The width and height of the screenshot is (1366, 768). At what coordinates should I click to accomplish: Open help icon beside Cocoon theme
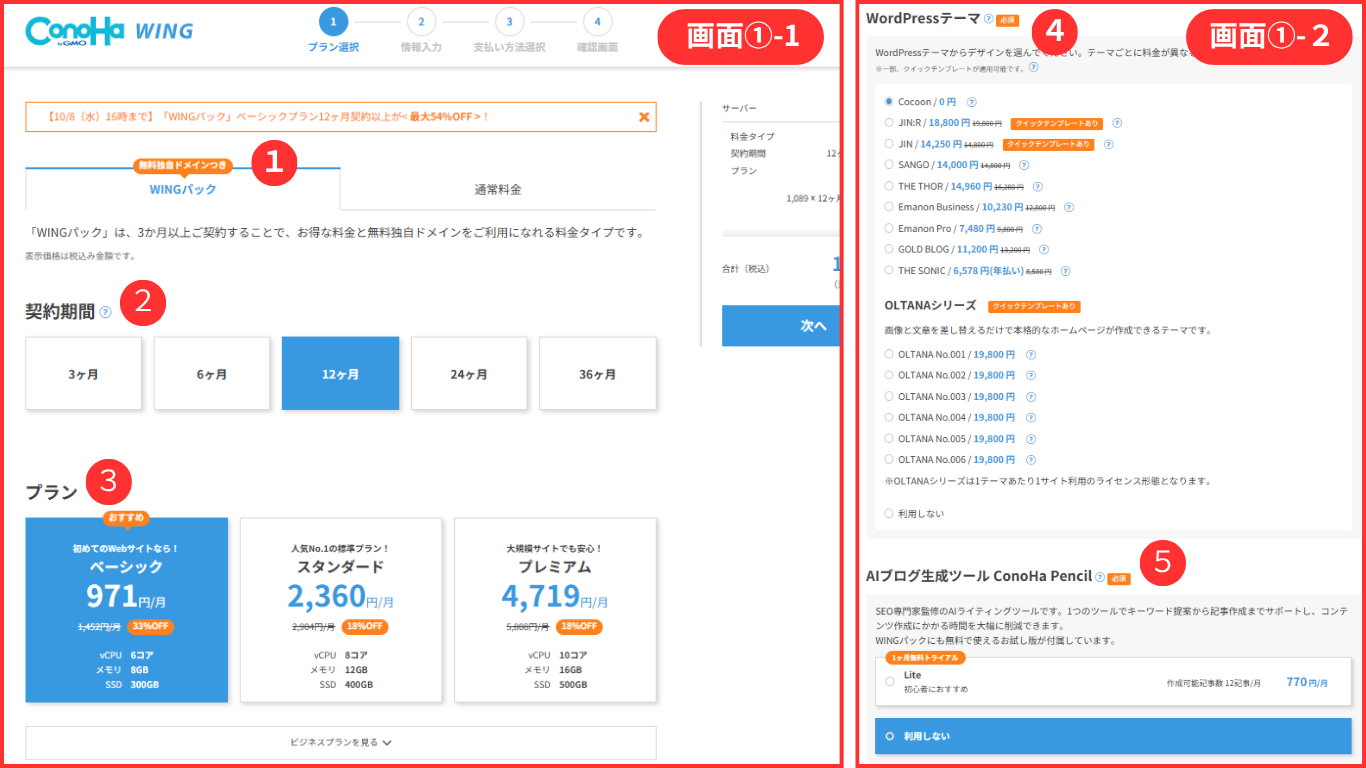(971, 102)
